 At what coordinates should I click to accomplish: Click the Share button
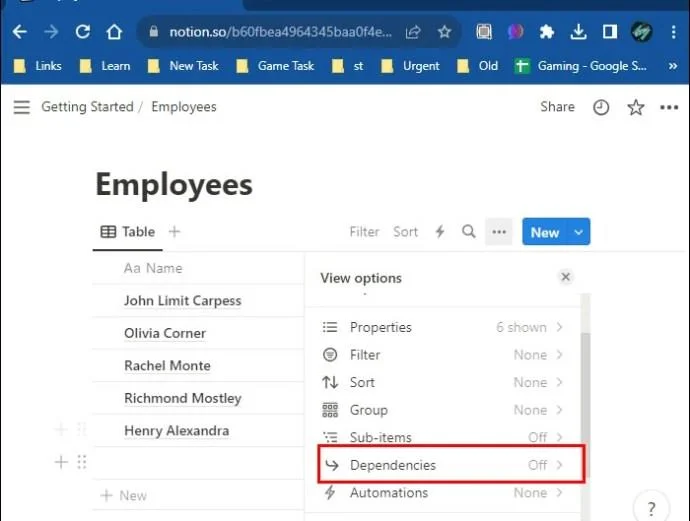point(557,107)
